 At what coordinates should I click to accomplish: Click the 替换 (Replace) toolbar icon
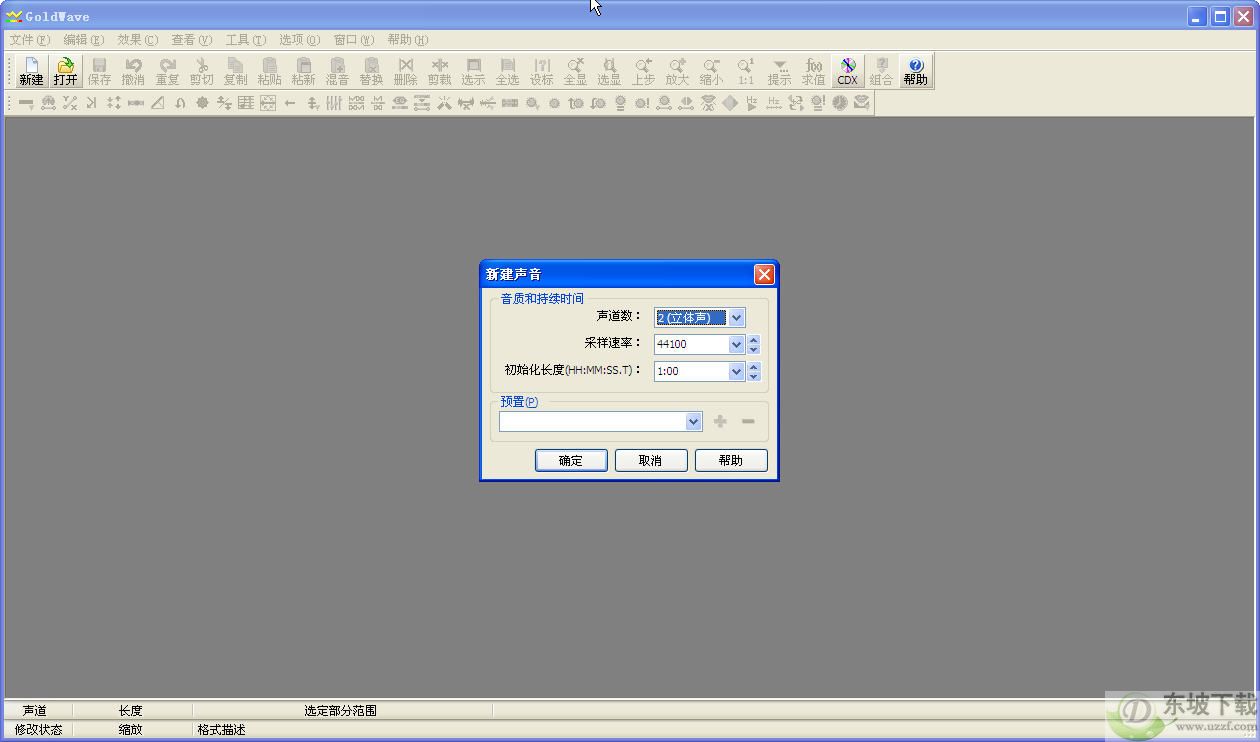pos(372,71)
